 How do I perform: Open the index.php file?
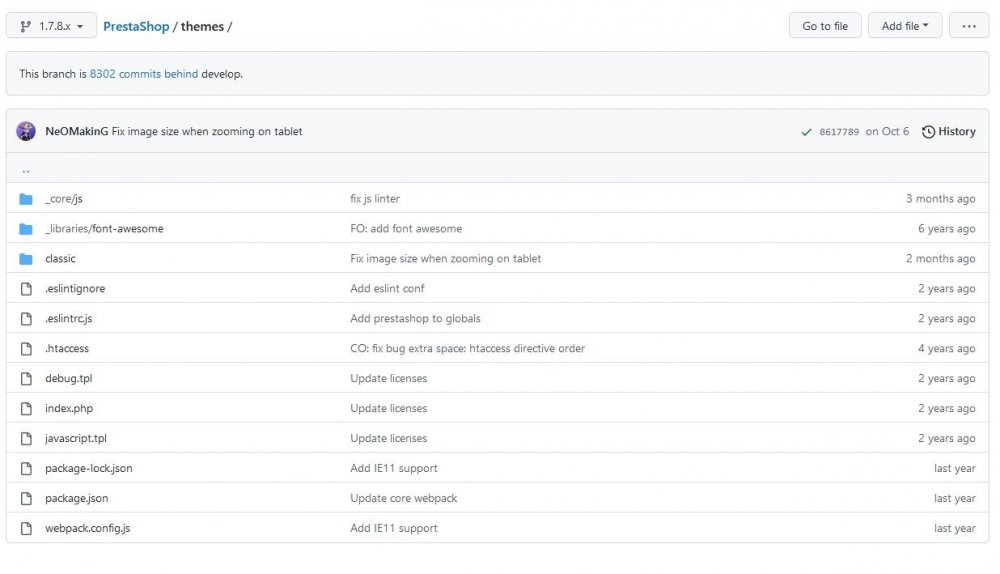pyautogui.click(x=69, y=408)
